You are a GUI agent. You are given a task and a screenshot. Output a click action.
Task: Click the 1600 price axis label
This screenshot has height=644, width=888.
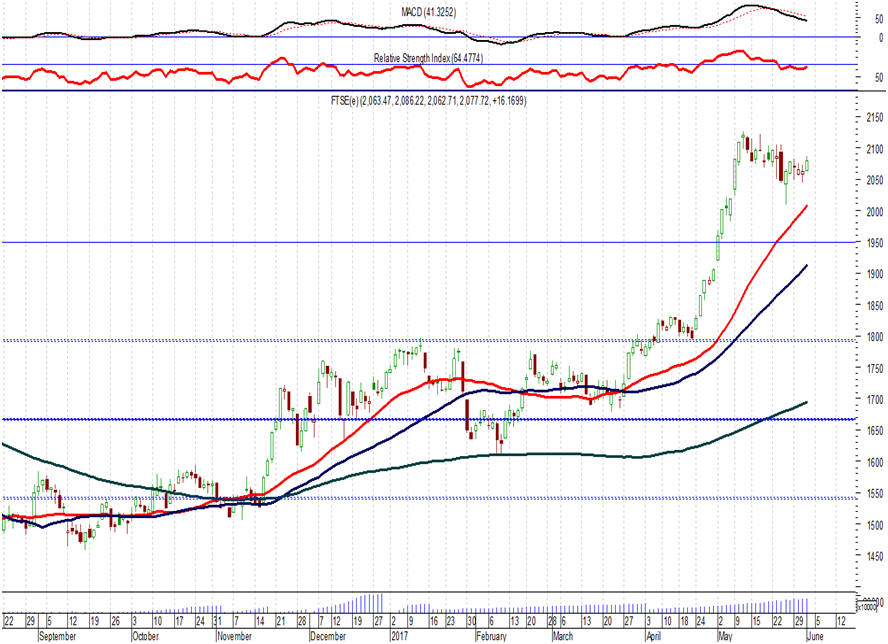click(x=874, y=463)
